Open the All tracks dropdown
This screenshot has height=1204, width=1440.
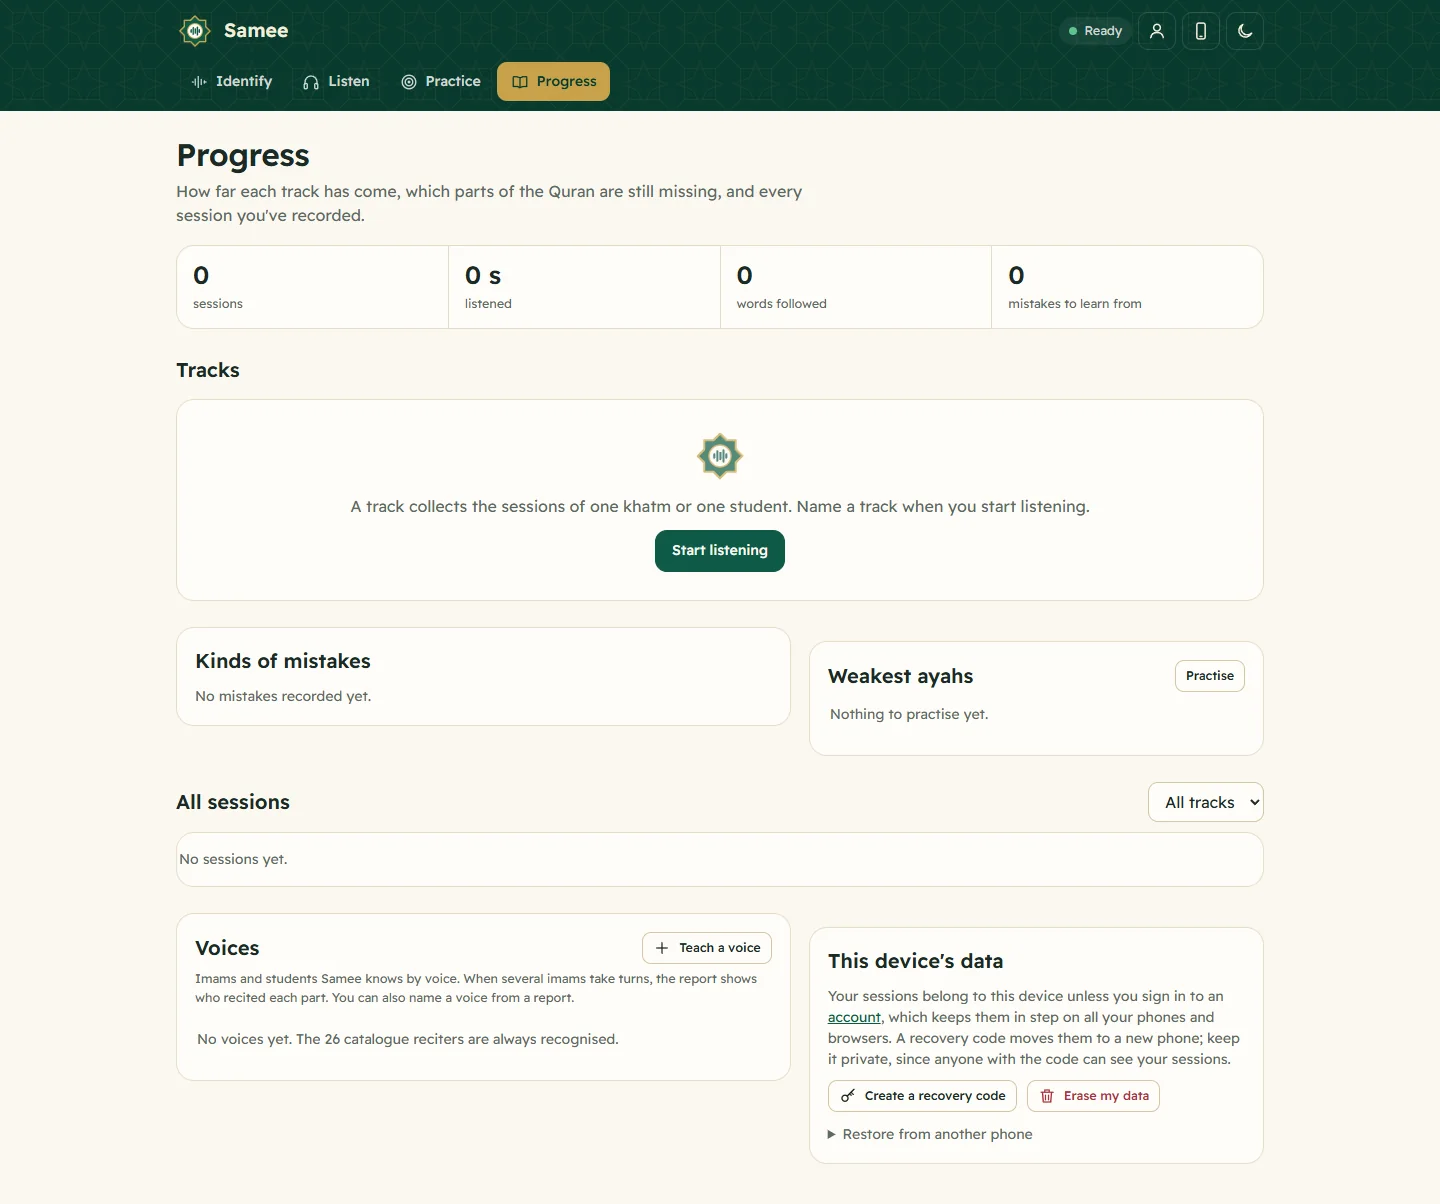[1206, 802]
